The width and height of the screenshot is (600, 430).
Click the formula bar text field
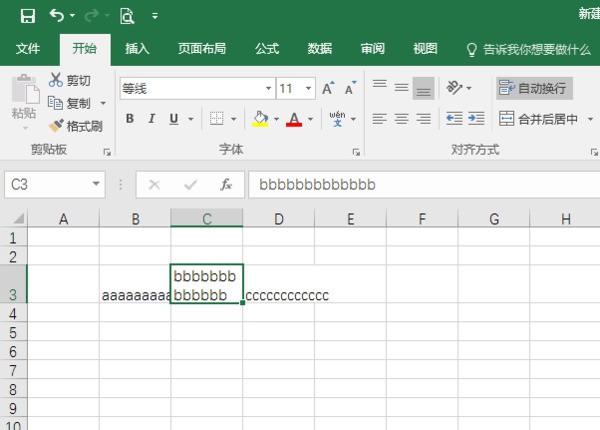[x=420, y=185]
